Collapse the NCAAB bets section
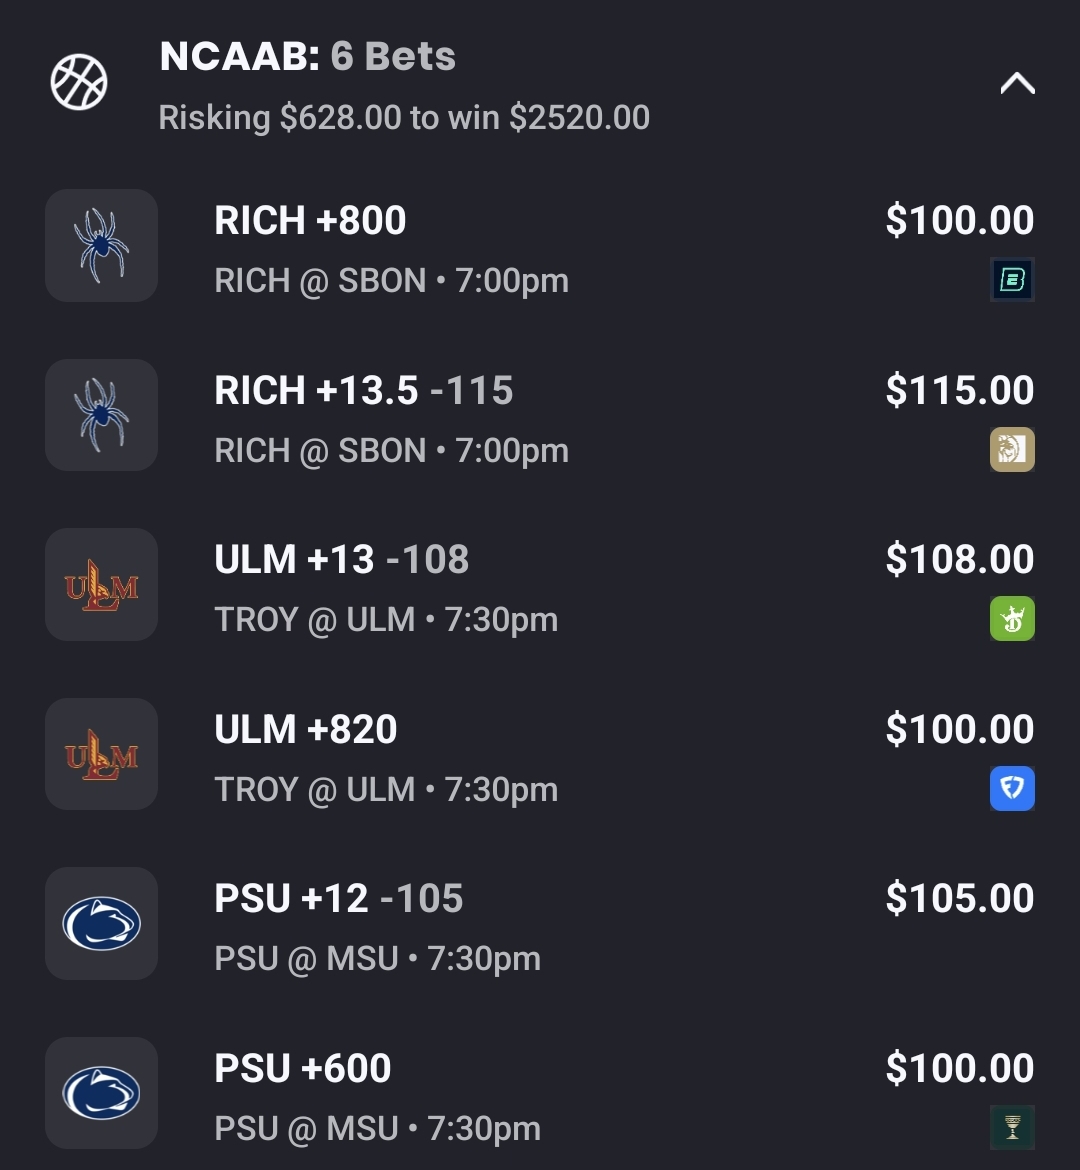1080x1170 pixels. point(1017,84)
